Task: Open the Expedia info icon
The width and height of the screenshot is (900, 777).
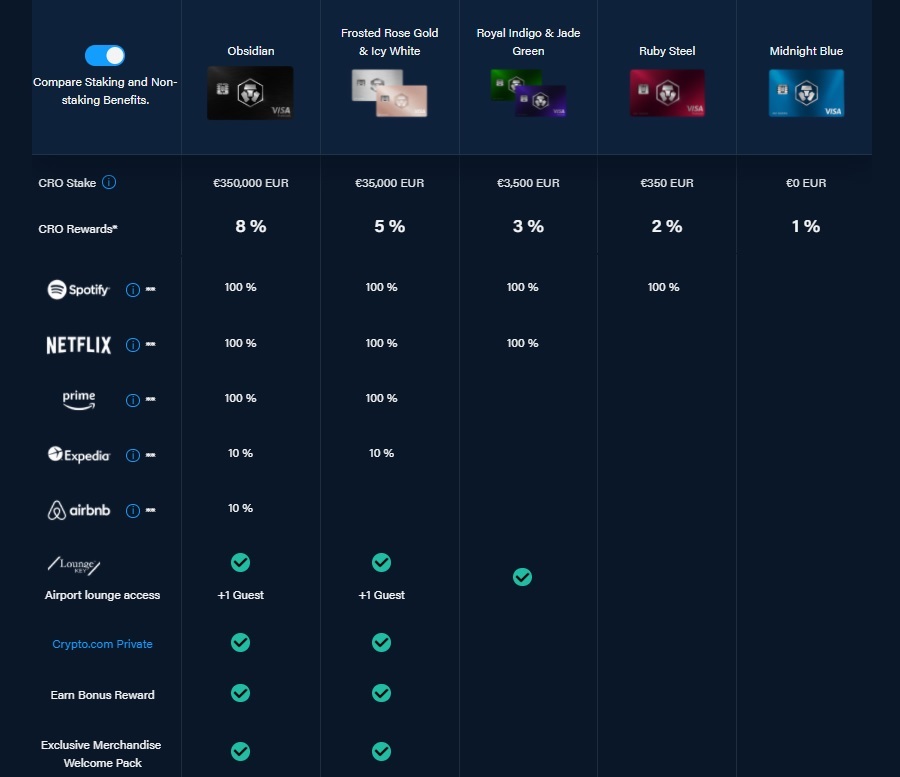Action: coord(133,455)
